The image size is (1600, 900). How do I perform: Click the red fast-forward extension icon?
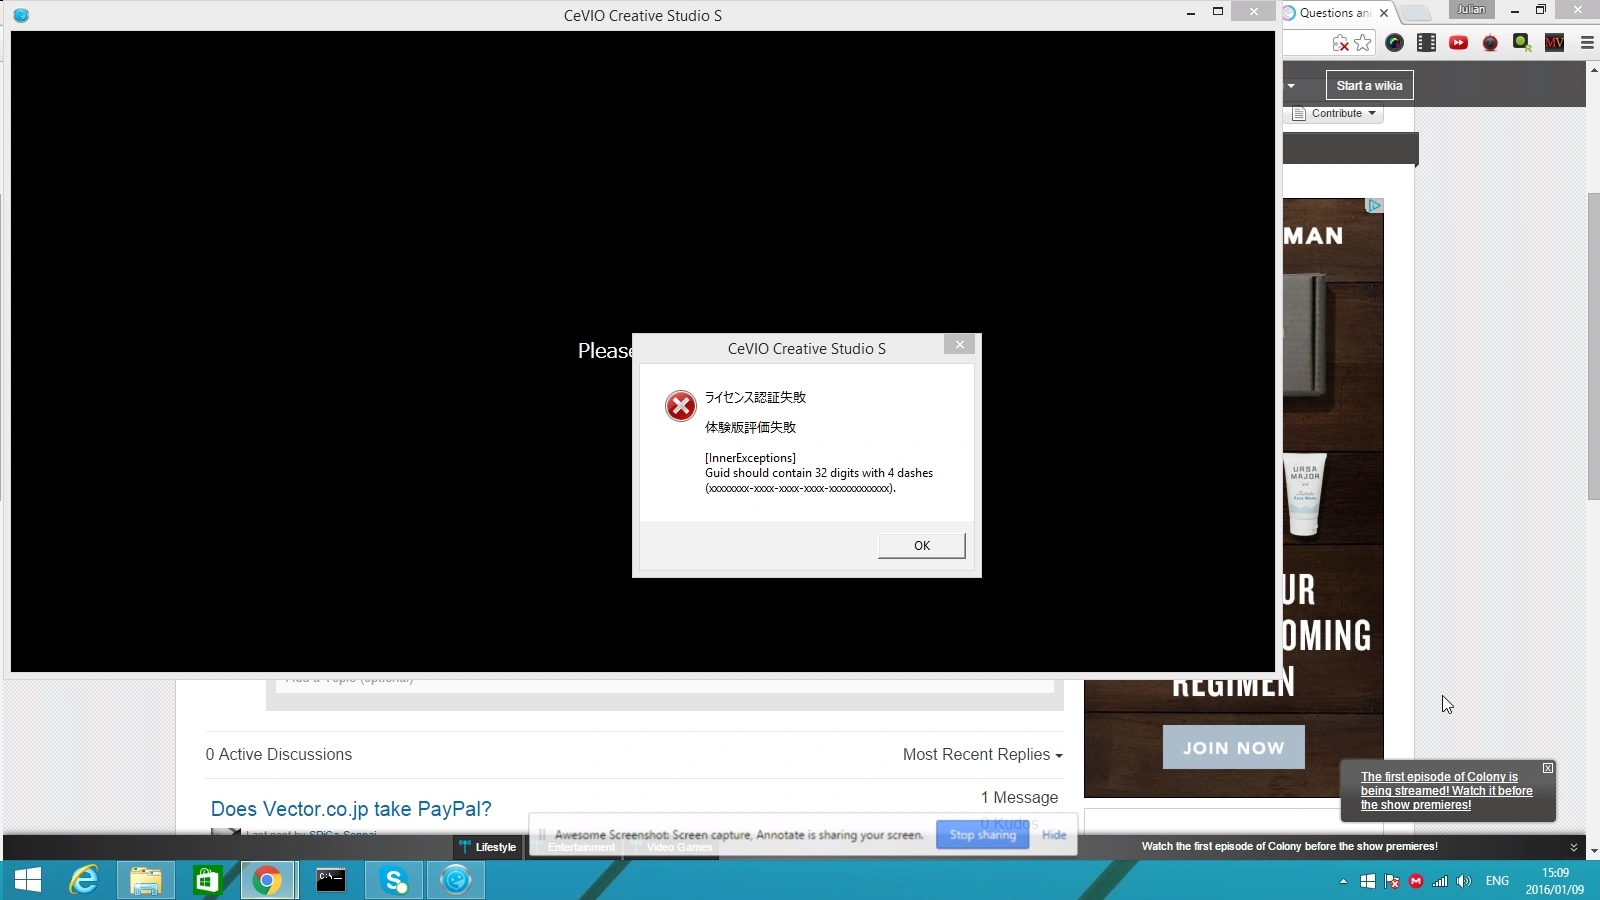pos(1459,43)
